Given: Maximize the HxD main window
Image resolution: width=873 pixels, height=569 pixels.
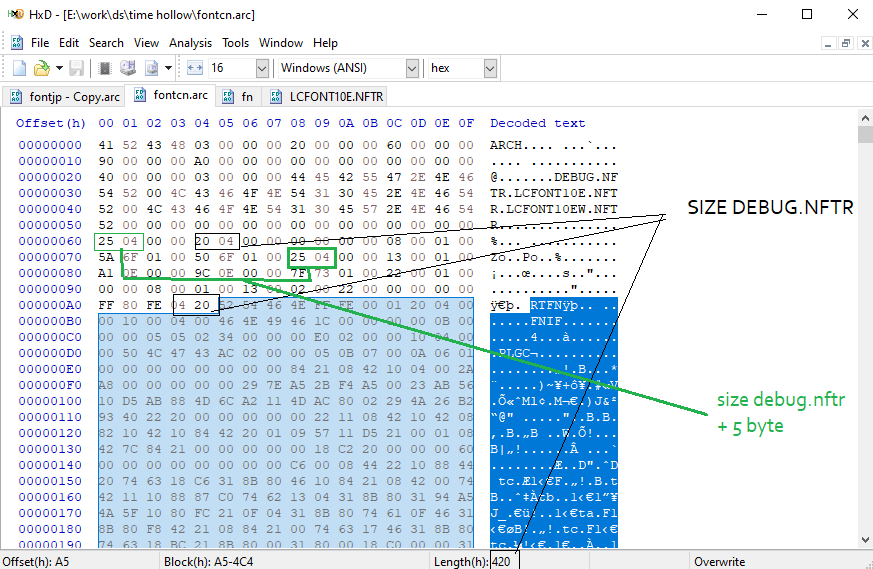Looking at the screenshot, I should 807,14.
